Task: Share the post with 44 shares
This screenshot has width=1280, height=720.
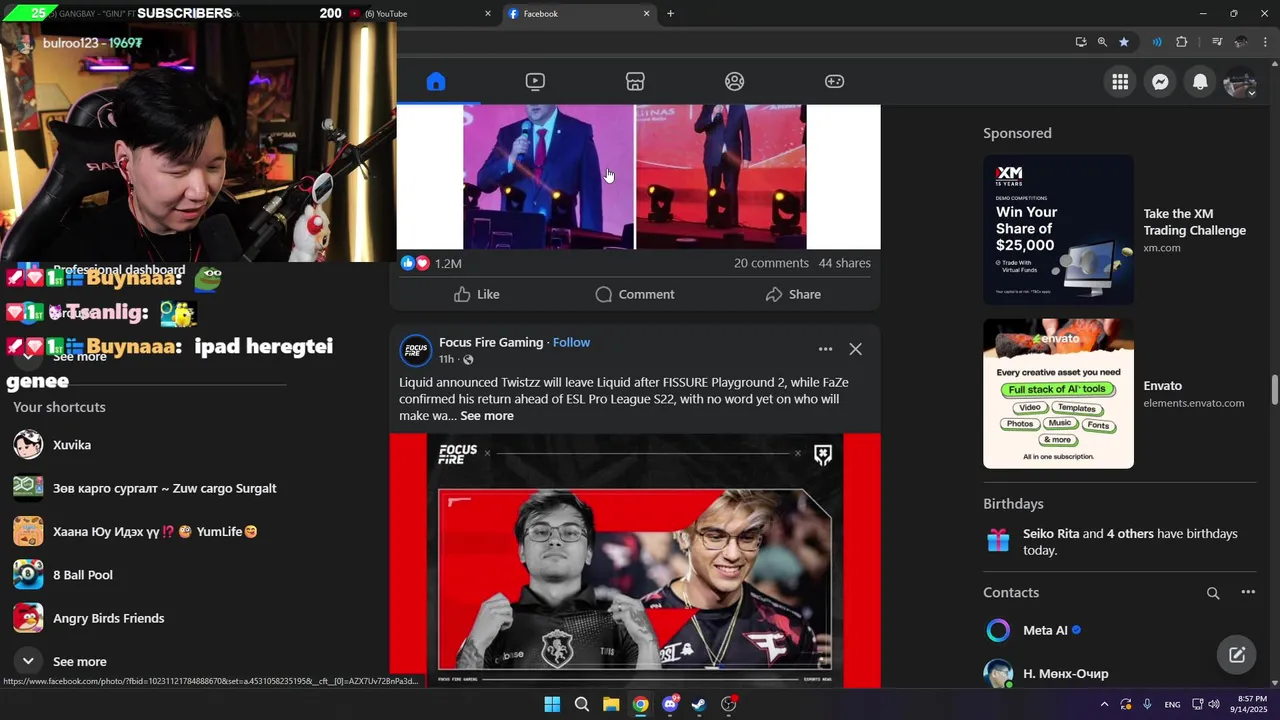Action: (793, 294)
